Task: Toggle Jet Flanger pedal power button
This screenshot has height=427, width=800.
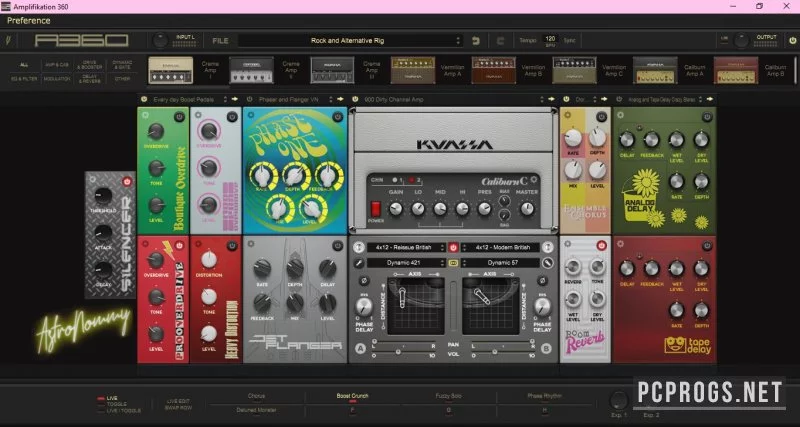Action: (x=338, y=245)
